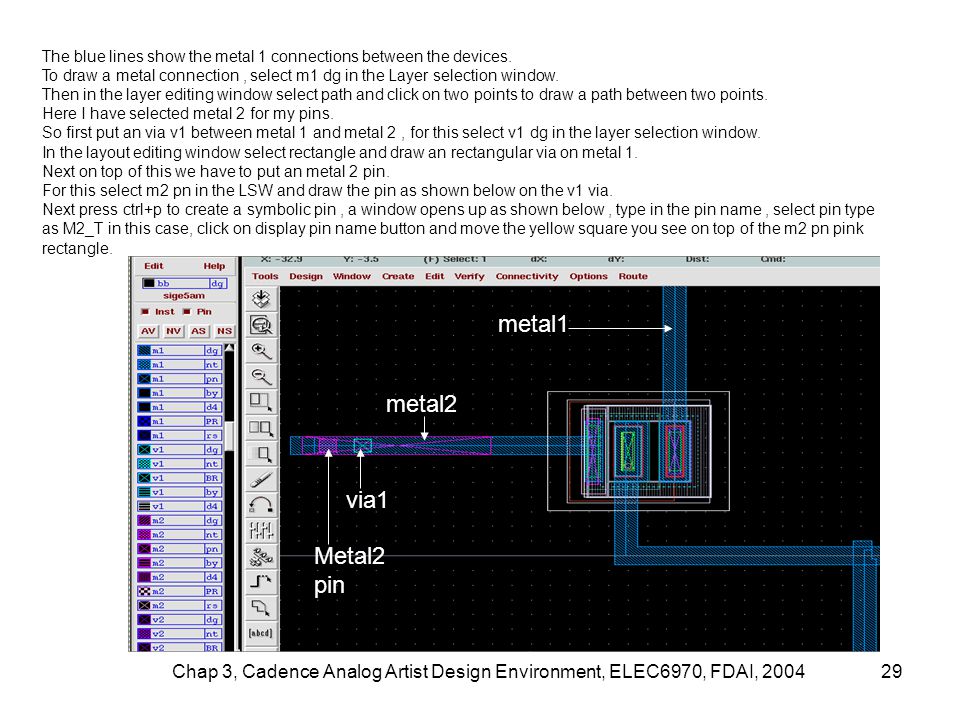This screenshot has height=720, width=960.
Task: Open the Properties sliders icon
Action: coord(261,531)
